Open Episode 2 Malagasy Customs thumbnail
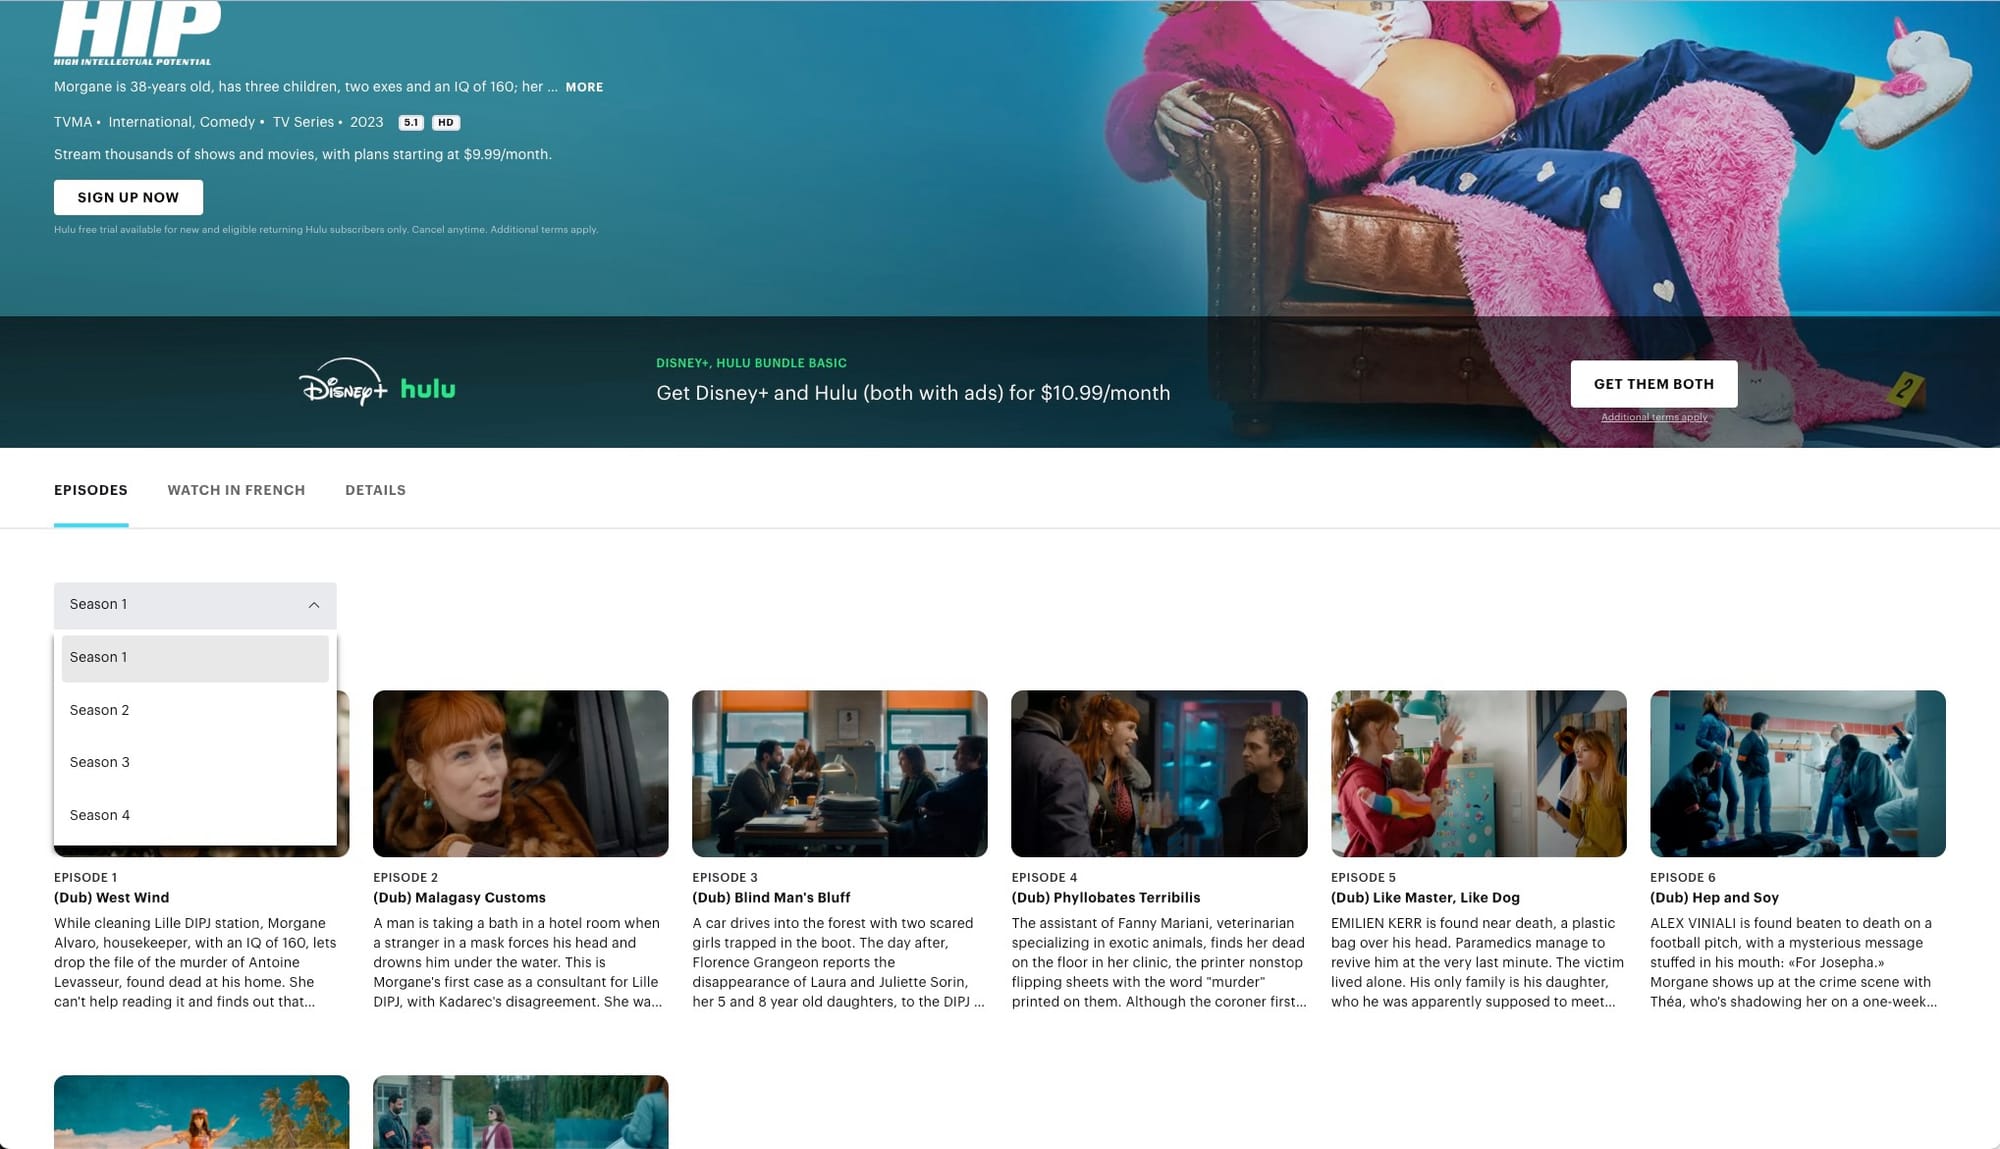2000x1149 pixels. (521, 773)
